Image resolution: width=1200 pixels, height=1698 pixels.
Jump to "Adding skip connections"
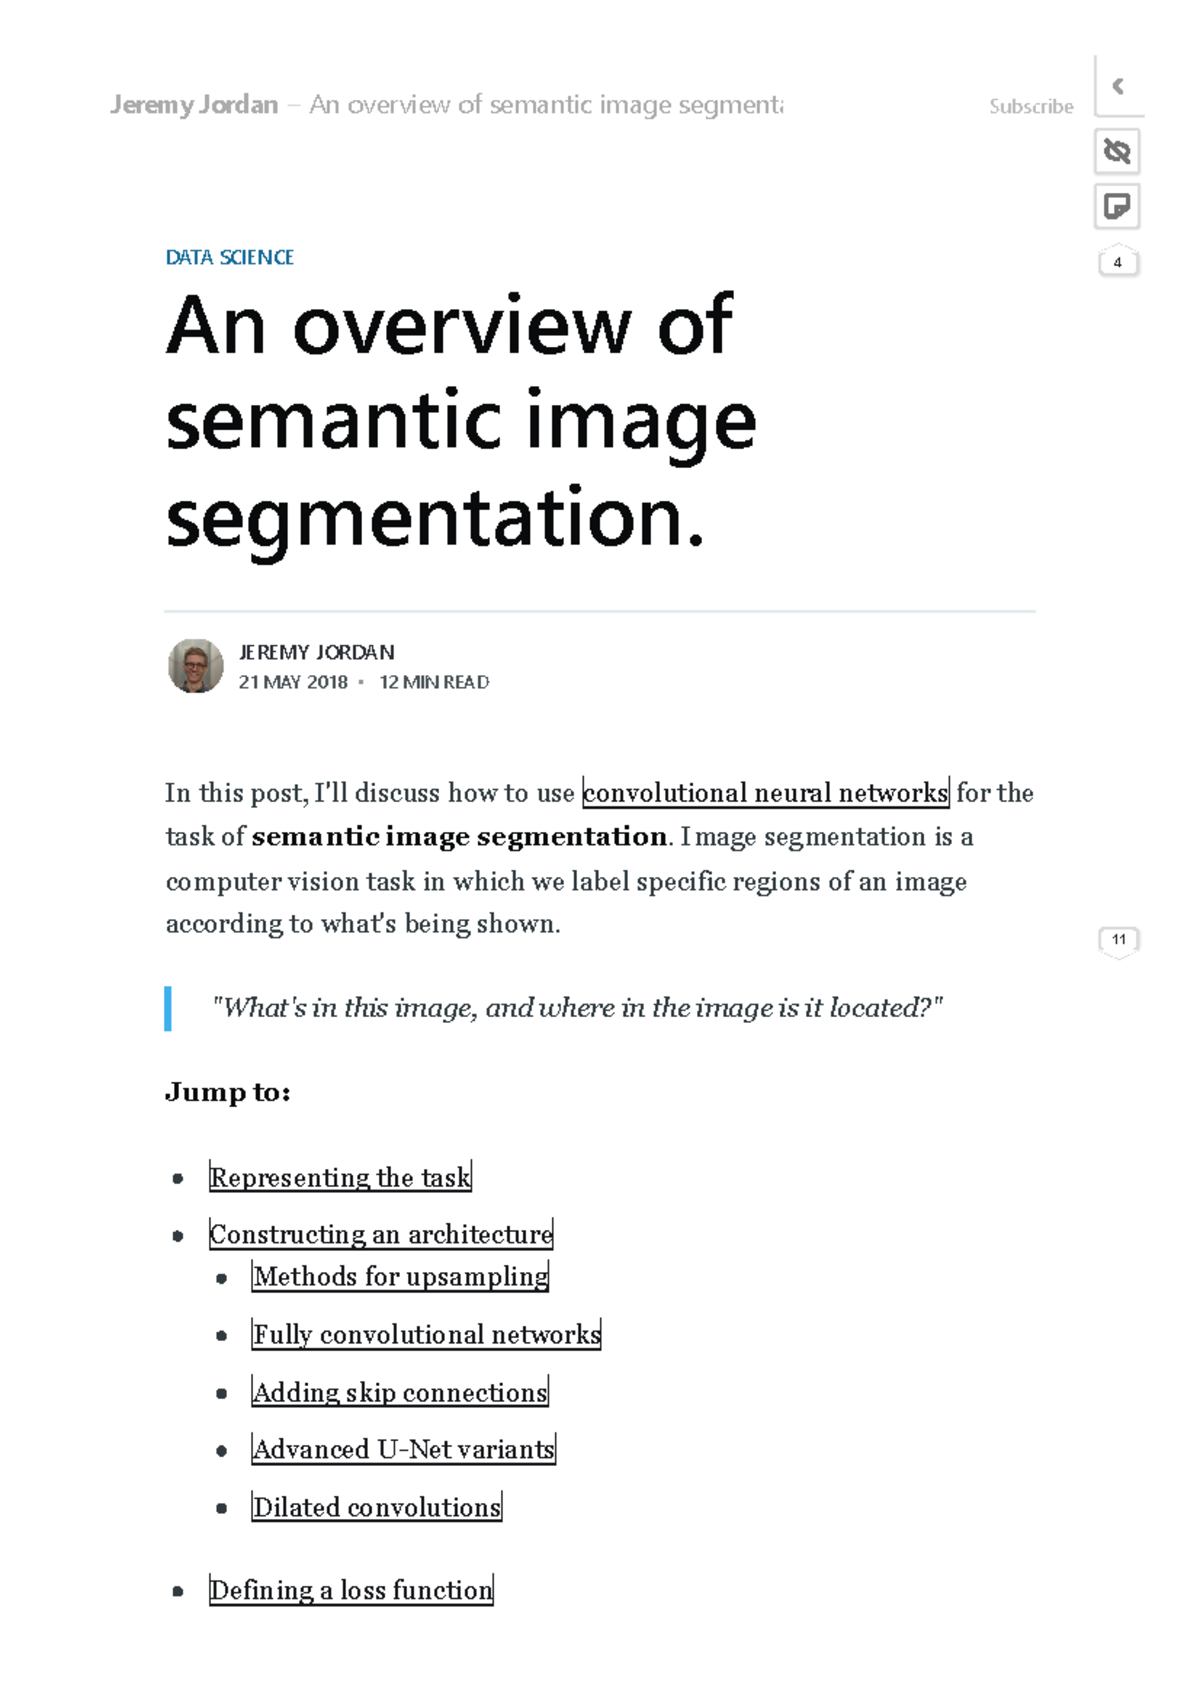tap(399, 1392)
